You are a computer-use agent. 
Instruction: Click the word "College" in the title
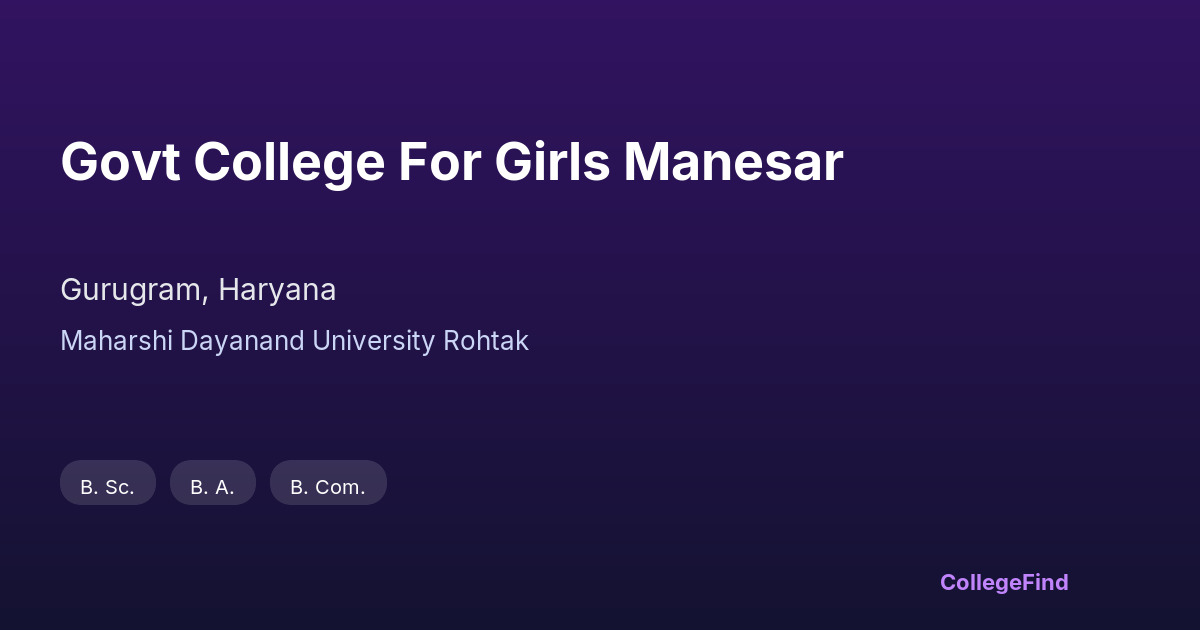(x=289, y=162)
